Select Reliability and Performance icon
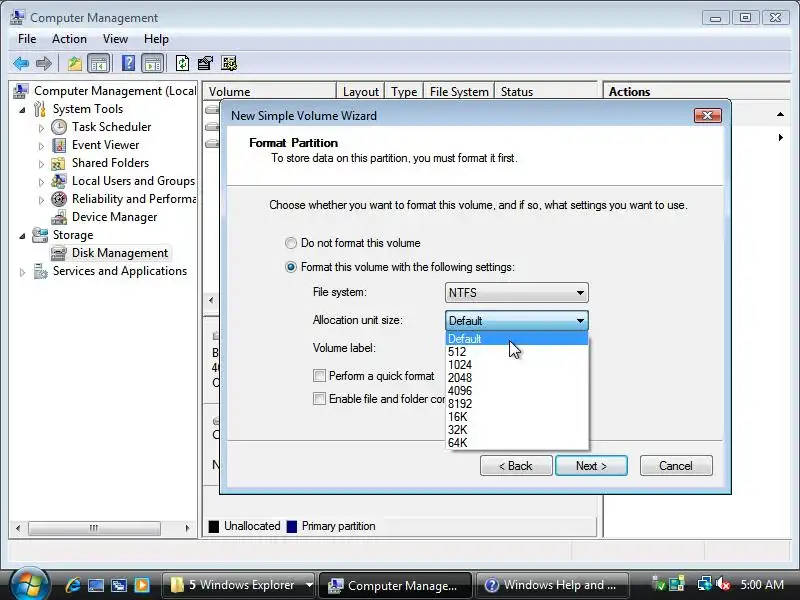 [x=59, y=199]
